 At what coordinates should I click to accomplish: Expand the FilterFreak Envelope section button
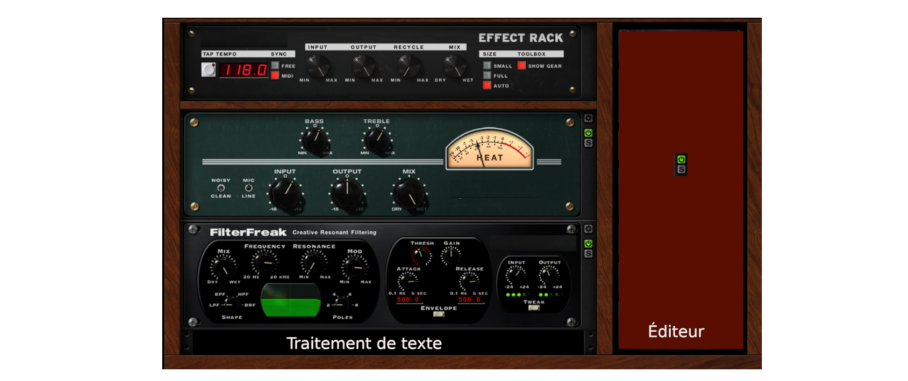(438, 314)
